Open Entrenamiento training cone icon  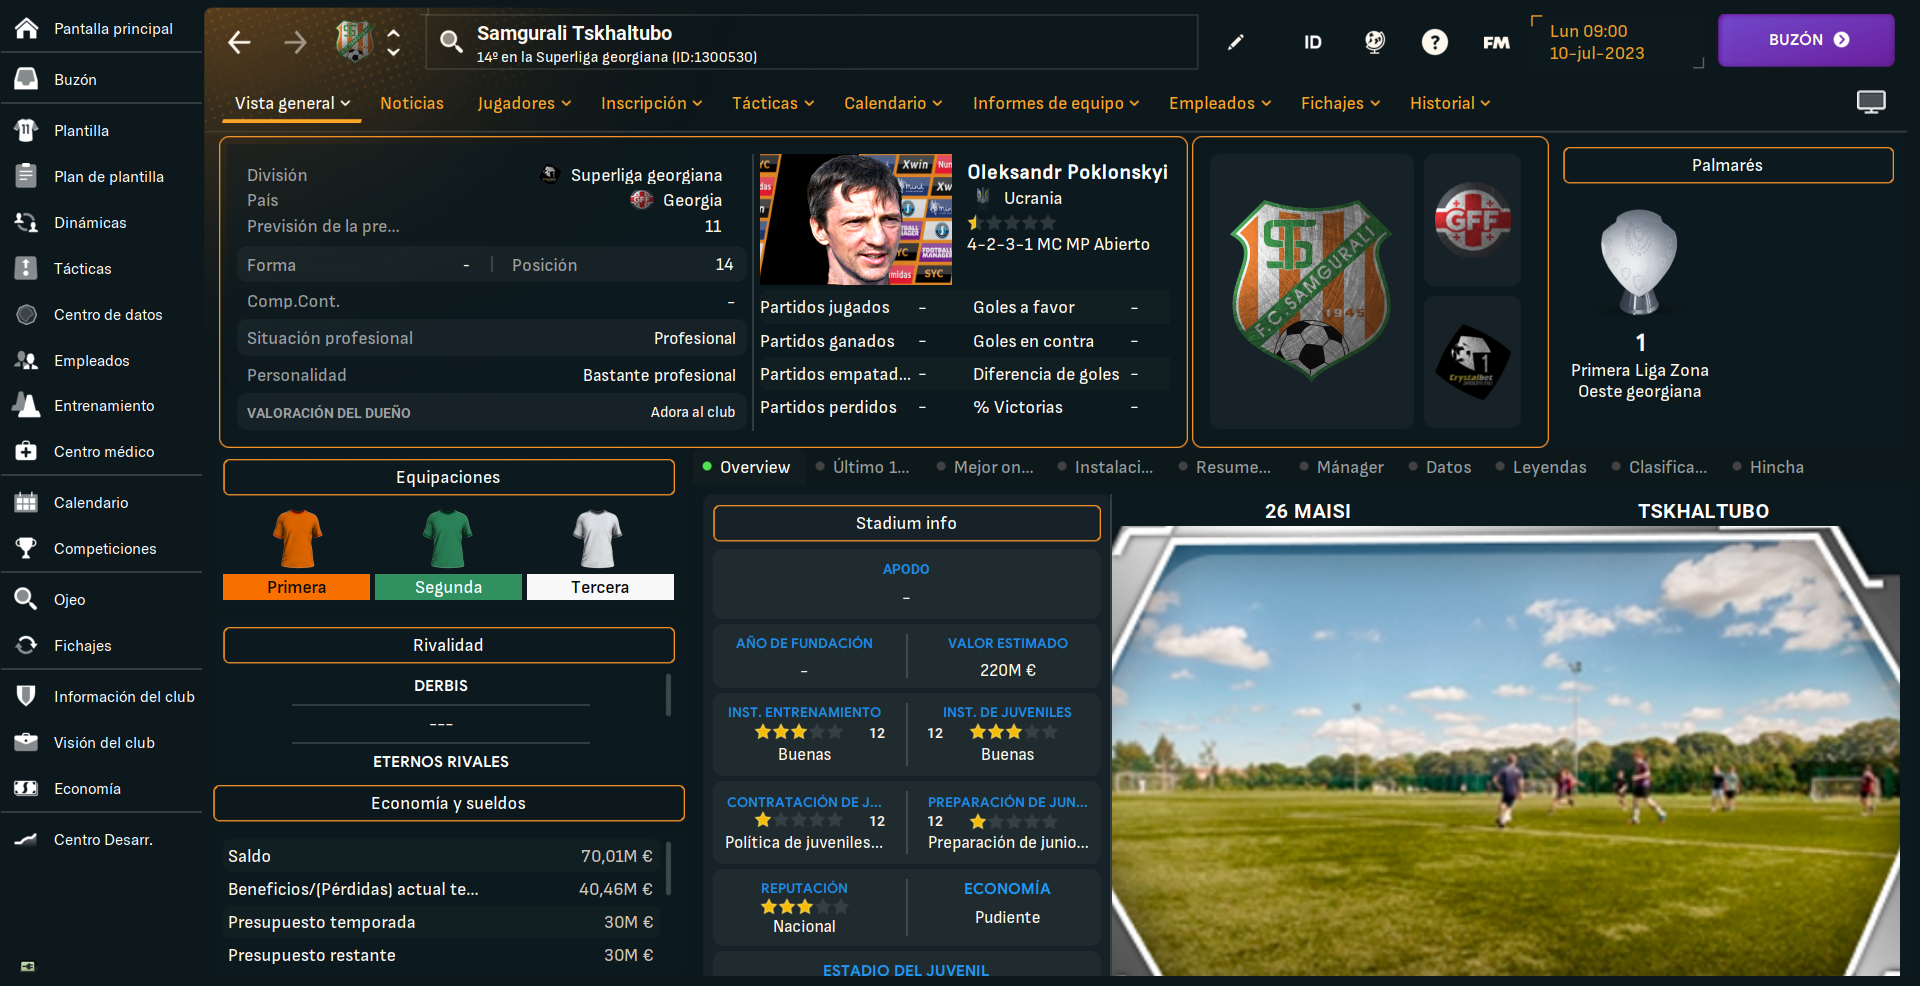pos(27,405)
